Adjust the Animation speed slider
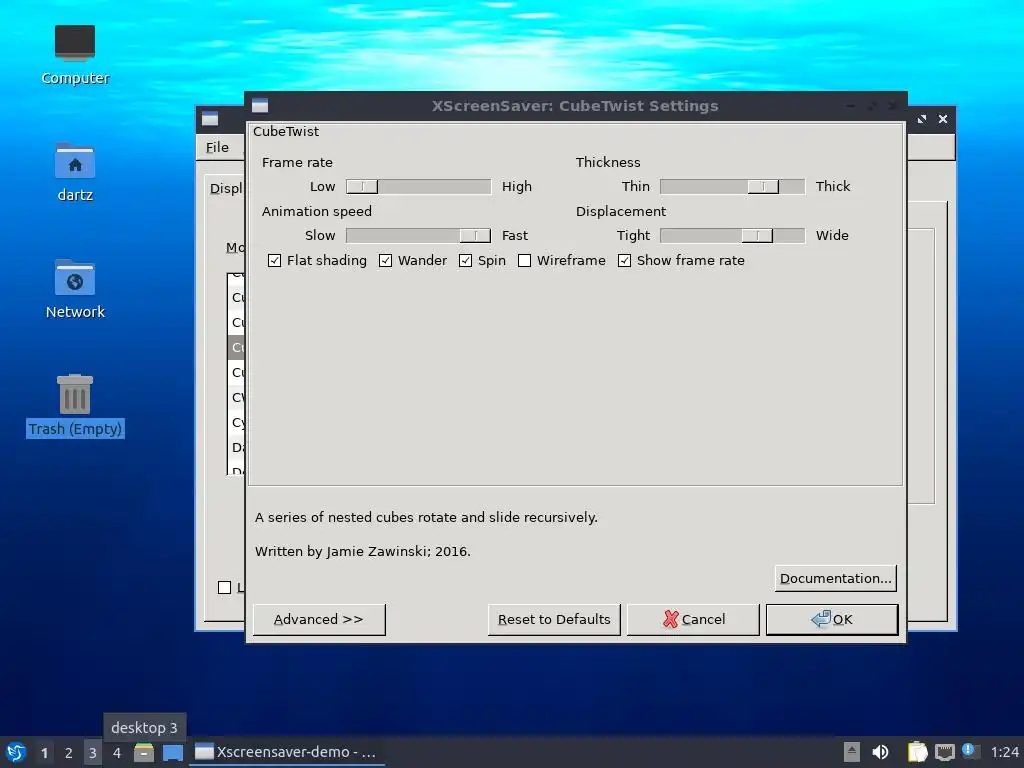The image size is (1024, 768). point(418,236)
